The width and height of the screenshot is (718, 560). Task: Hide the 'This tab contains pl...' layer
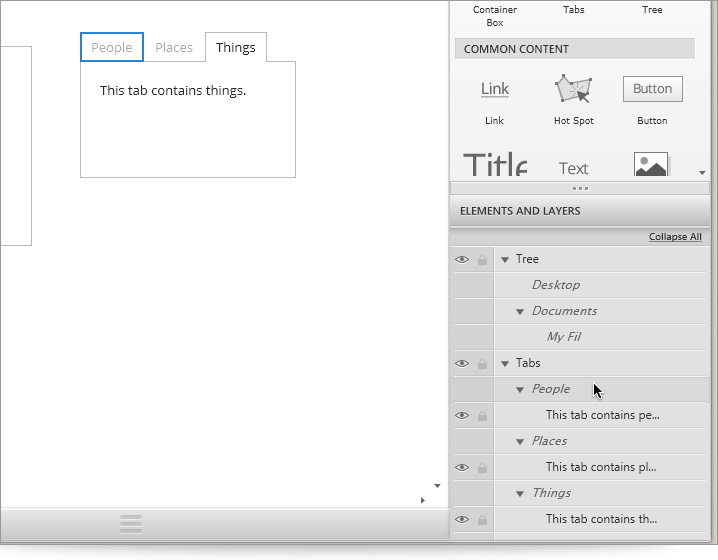pyautogui.click(x=462, y=468)
